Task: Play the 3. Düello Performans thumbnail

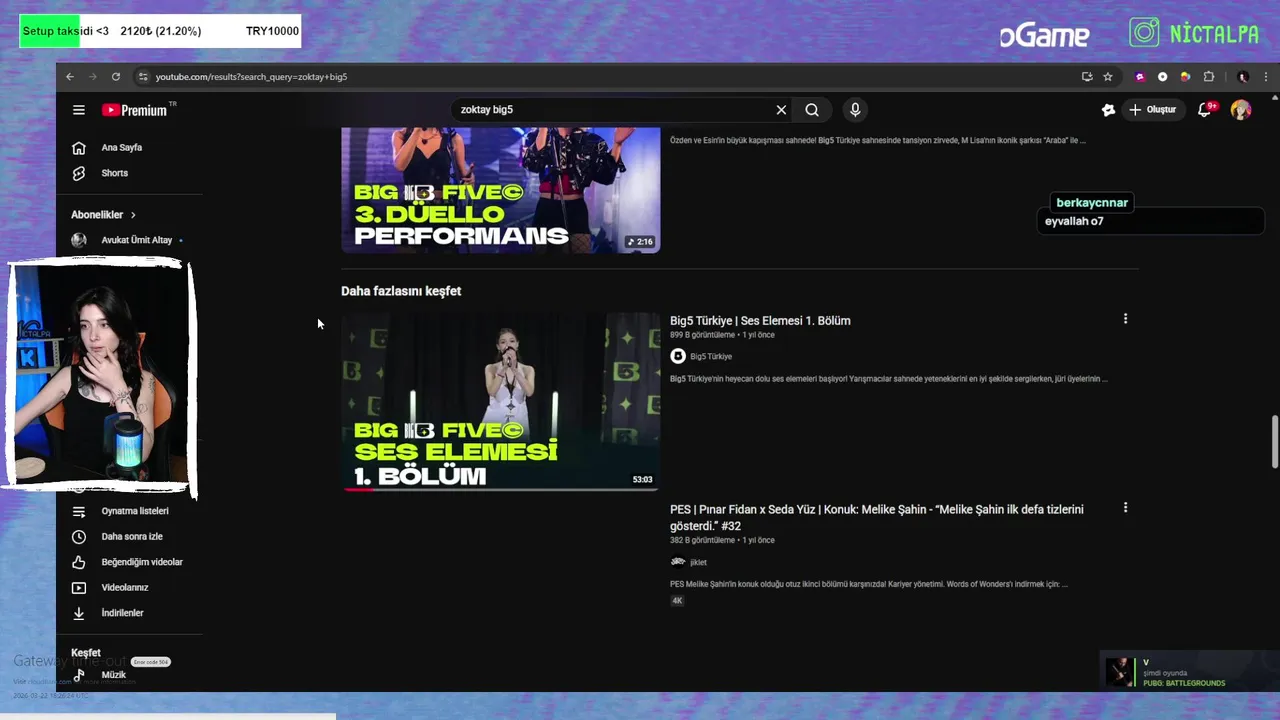Action: coord(500,190)
